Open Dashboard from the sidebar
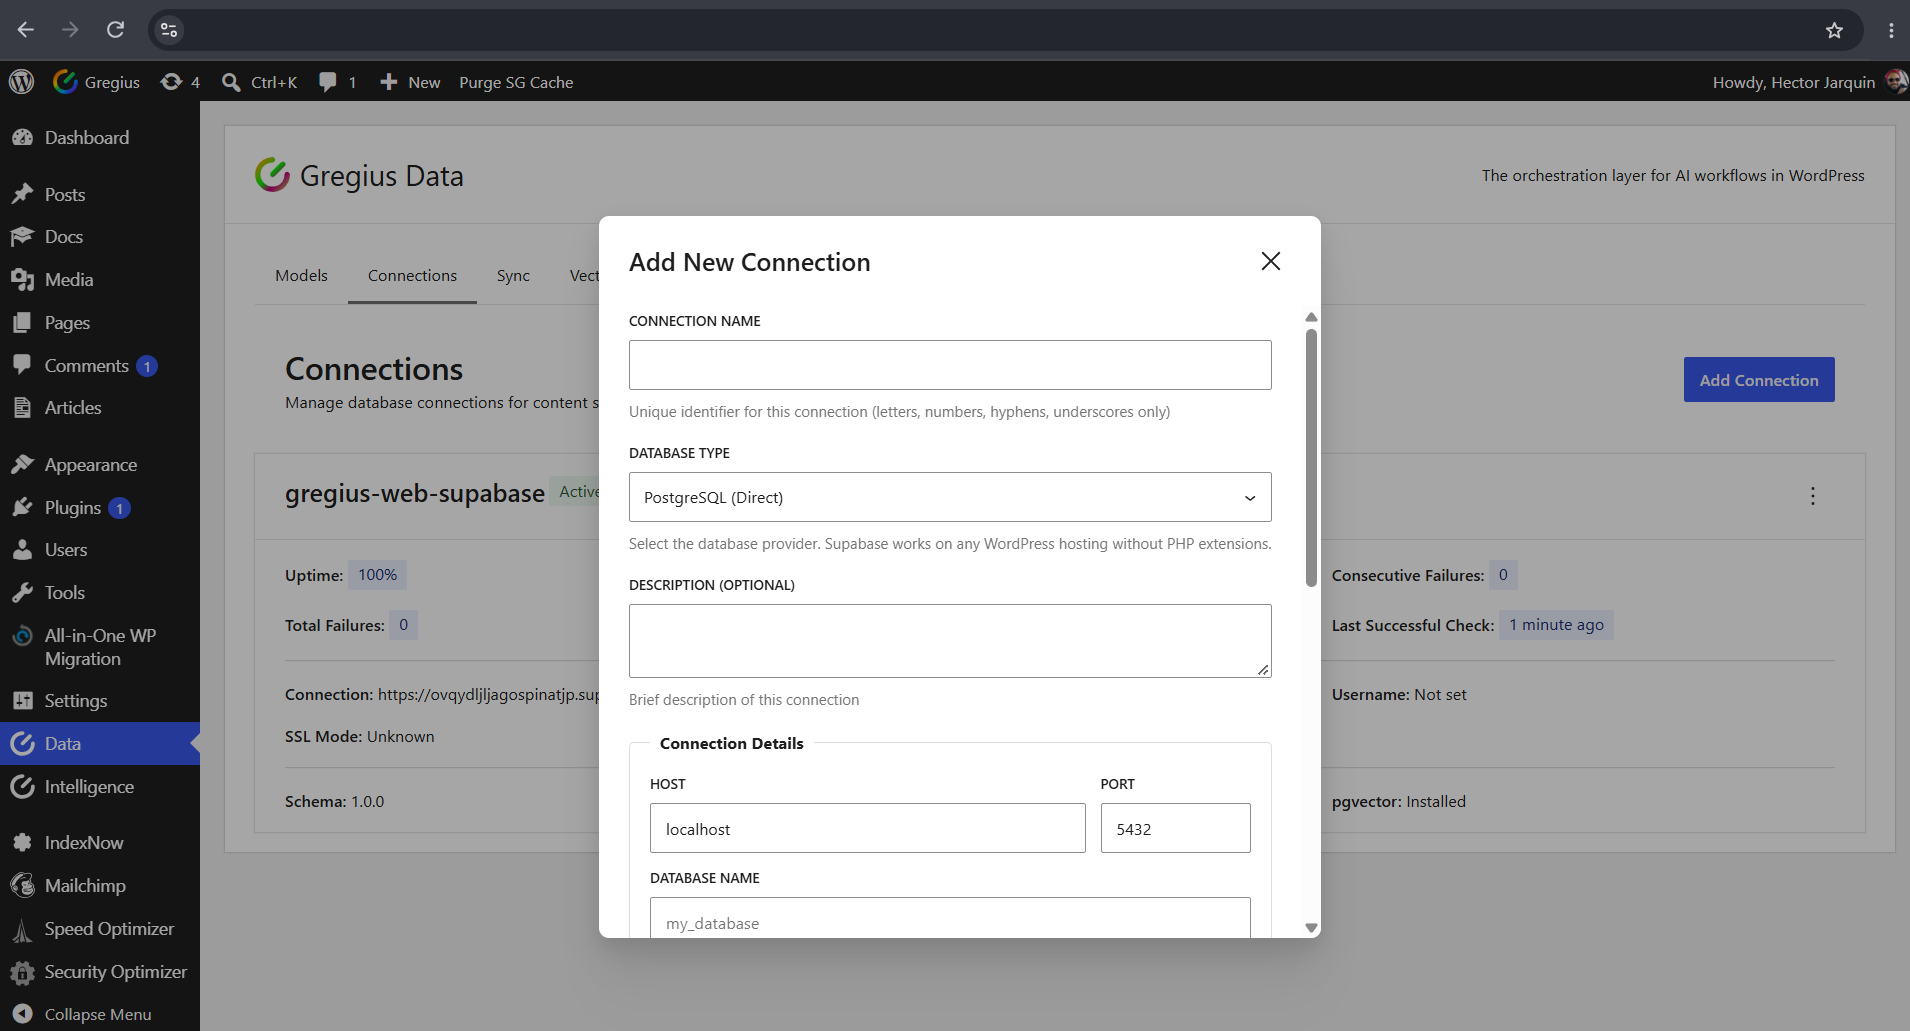The width and height of the screenshot is (1910, 1031). coord(100,138)
